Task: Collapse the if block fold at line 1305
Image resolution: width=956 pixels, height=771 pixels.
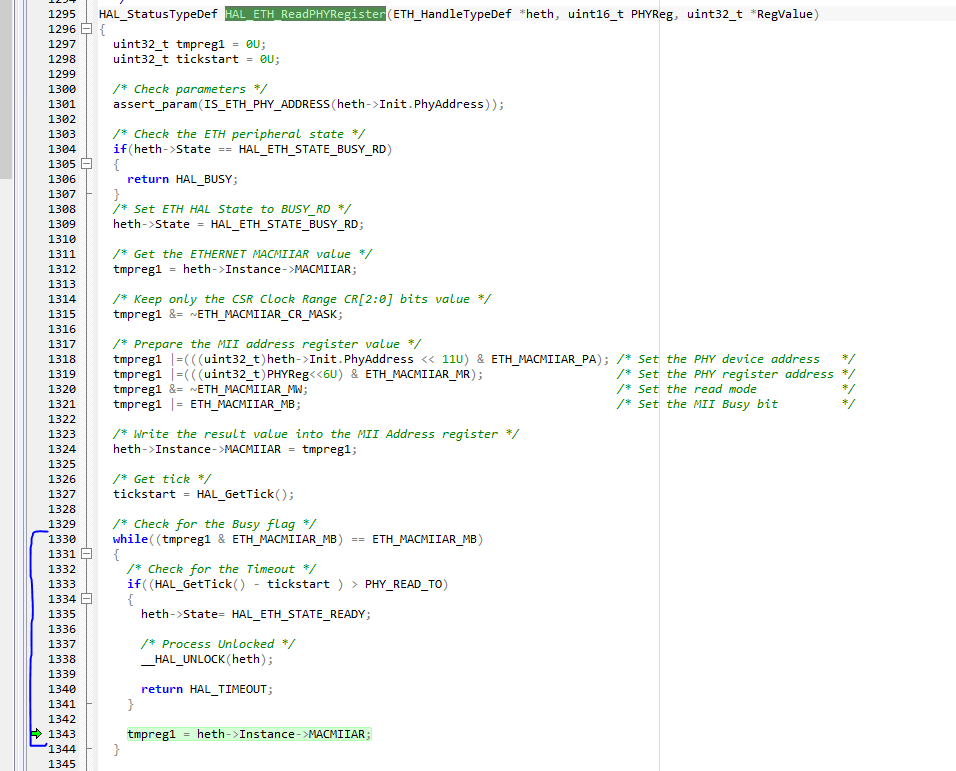Action: [x=87, y=164]
